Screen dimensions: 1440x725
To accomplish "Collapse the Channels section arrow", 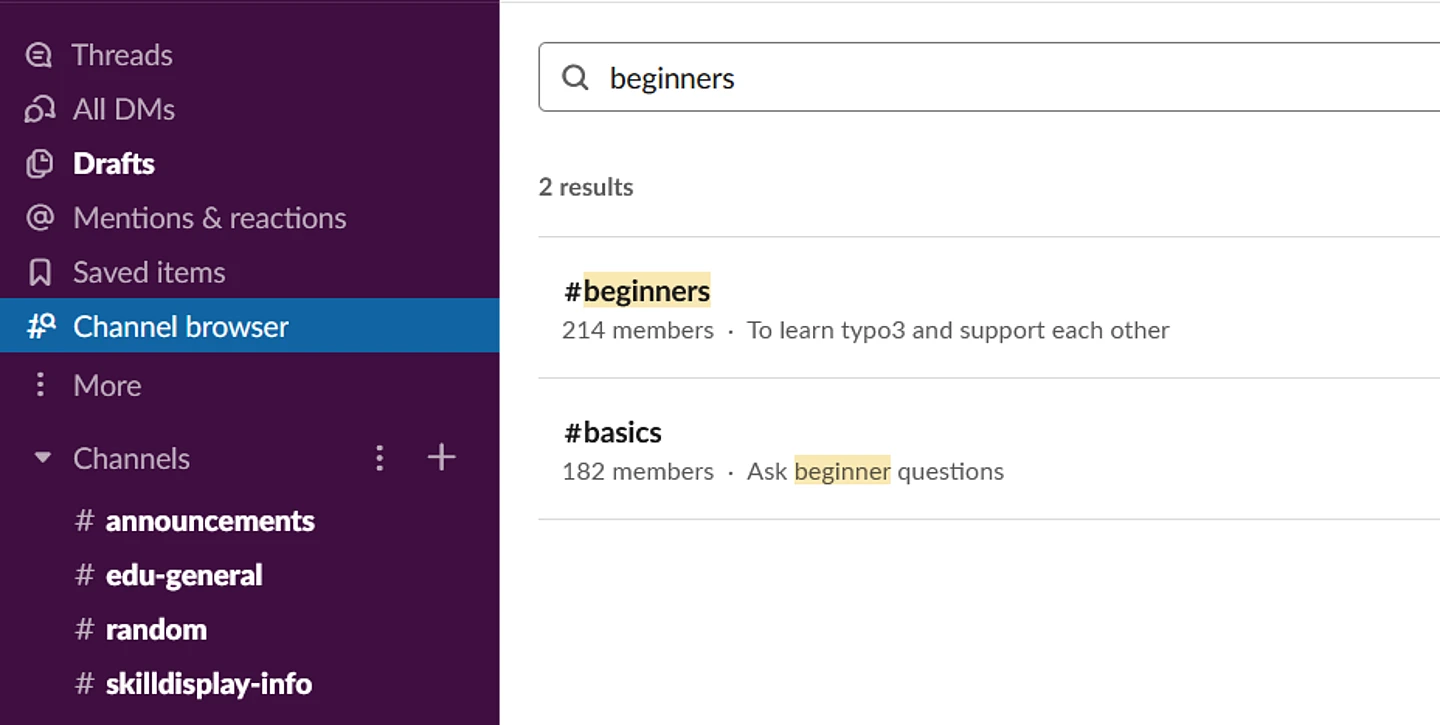I will point(42,459).
